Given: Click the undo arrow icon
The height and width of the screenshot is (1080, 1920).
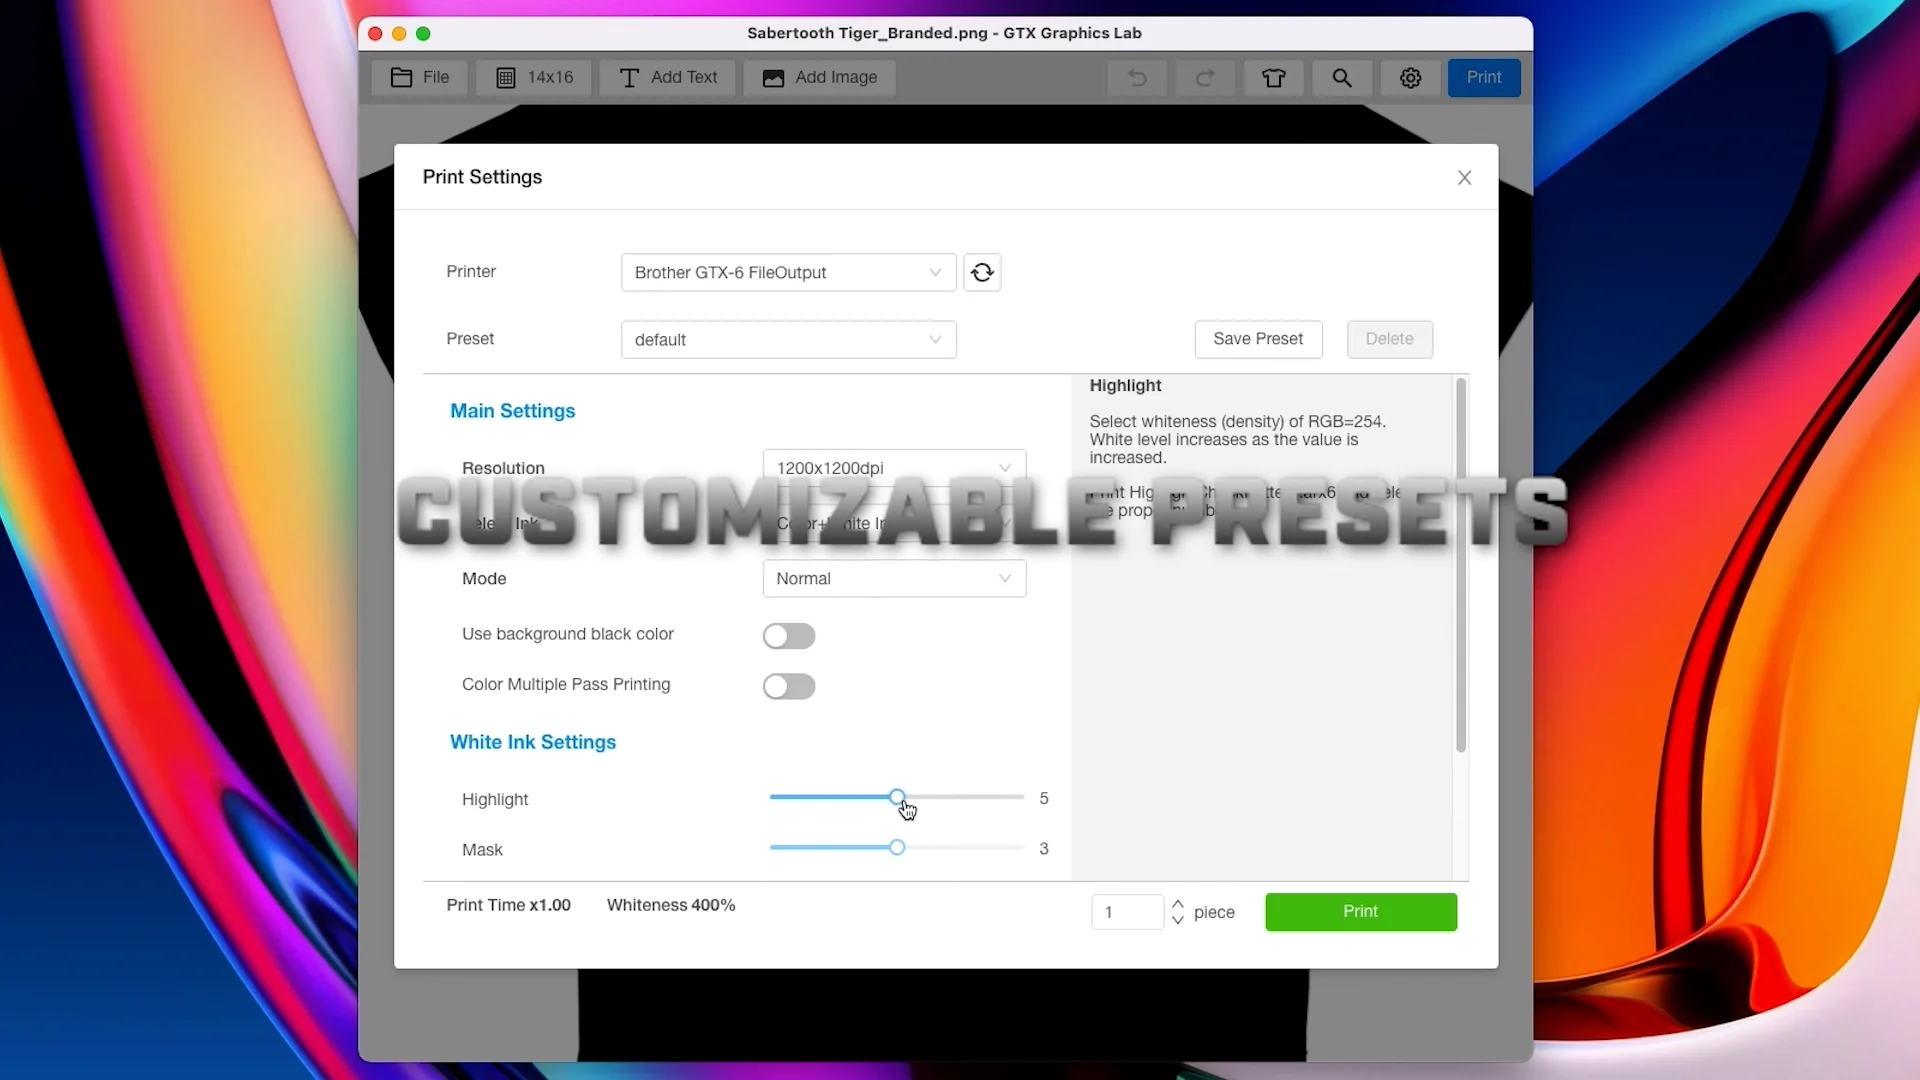Looking at the screenshot, I should click(1137, 77).
